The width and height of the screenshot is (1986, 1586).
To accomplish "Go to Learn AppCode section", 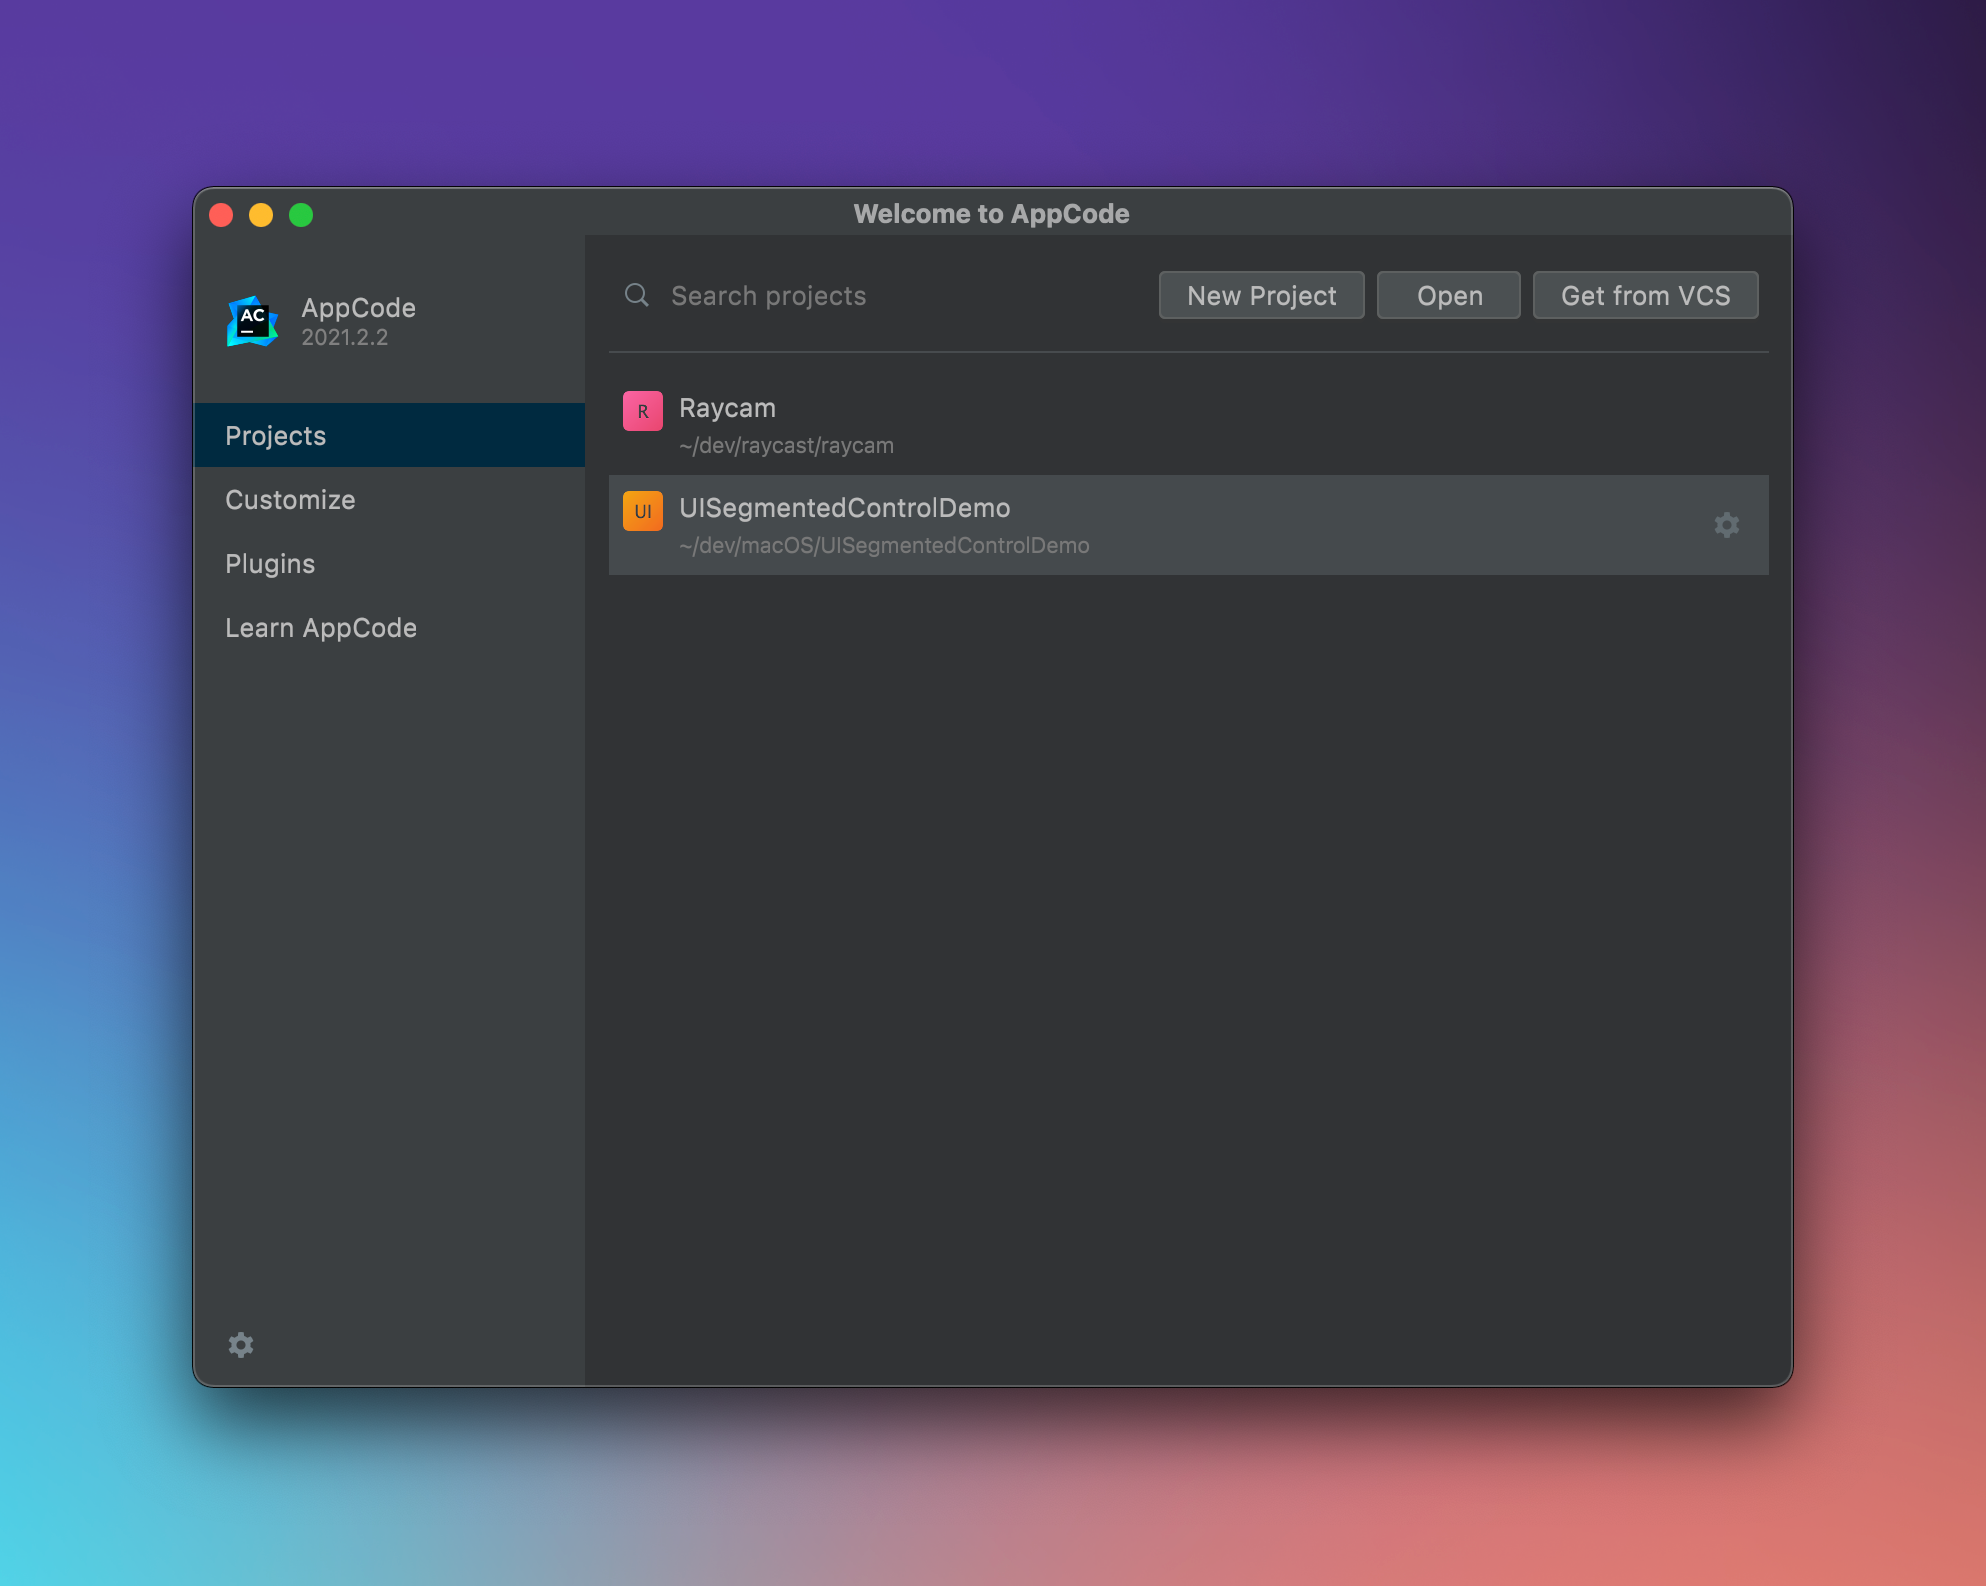I will 321,627.
